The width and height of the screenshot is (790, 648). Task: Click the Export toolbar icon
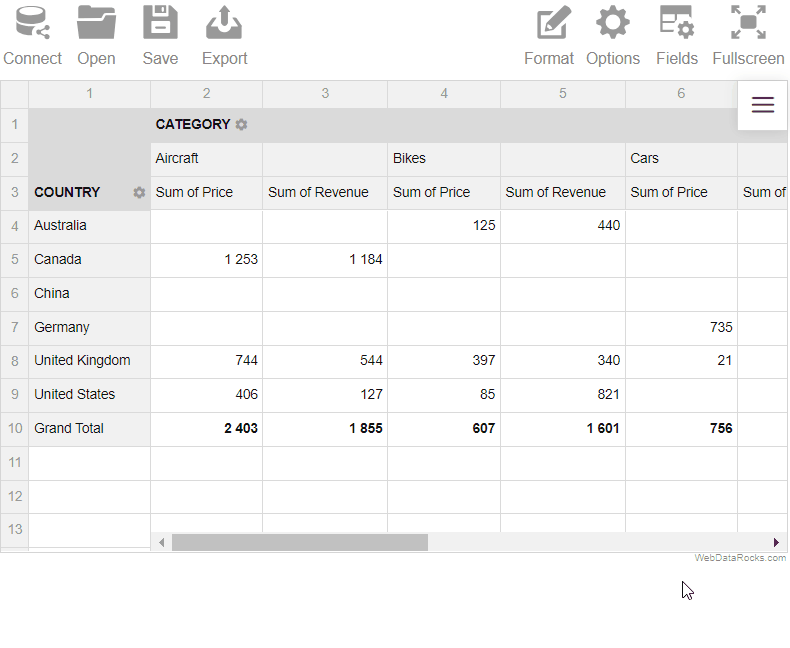coord(224,24)
